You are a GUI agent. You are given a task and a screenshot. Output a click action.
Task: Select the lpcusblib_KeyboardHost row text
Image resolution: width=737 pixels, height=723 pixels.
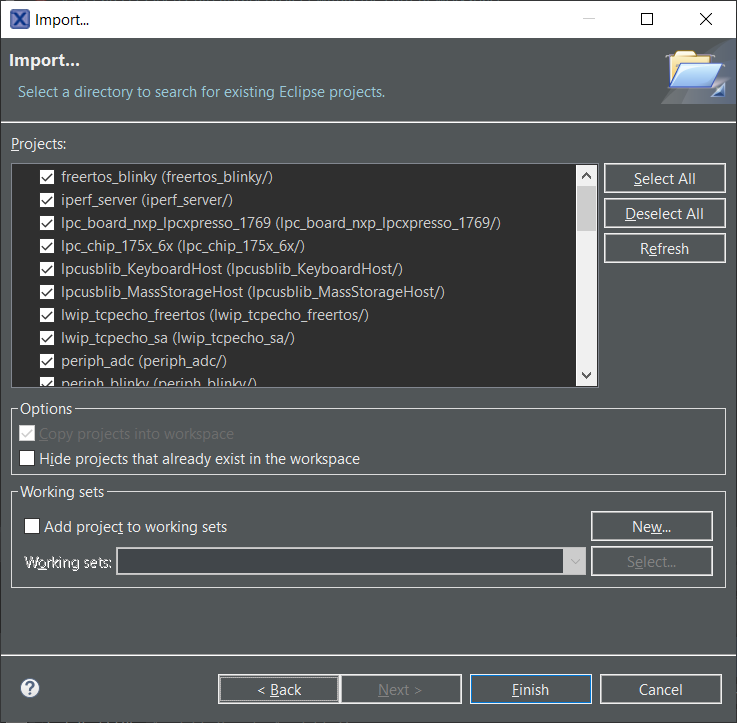point(232,269)
